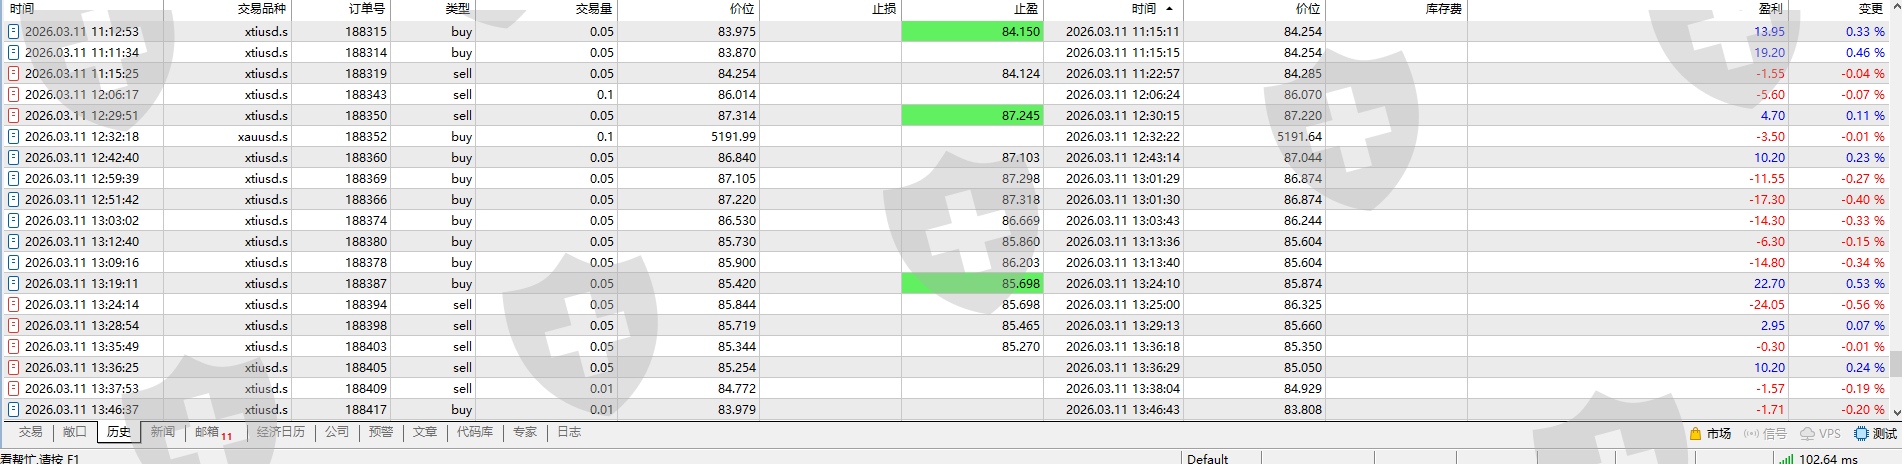Click the sell deal icon for order 188394
This screenshot has width=1902, height=464.
[x=14, y=305]
